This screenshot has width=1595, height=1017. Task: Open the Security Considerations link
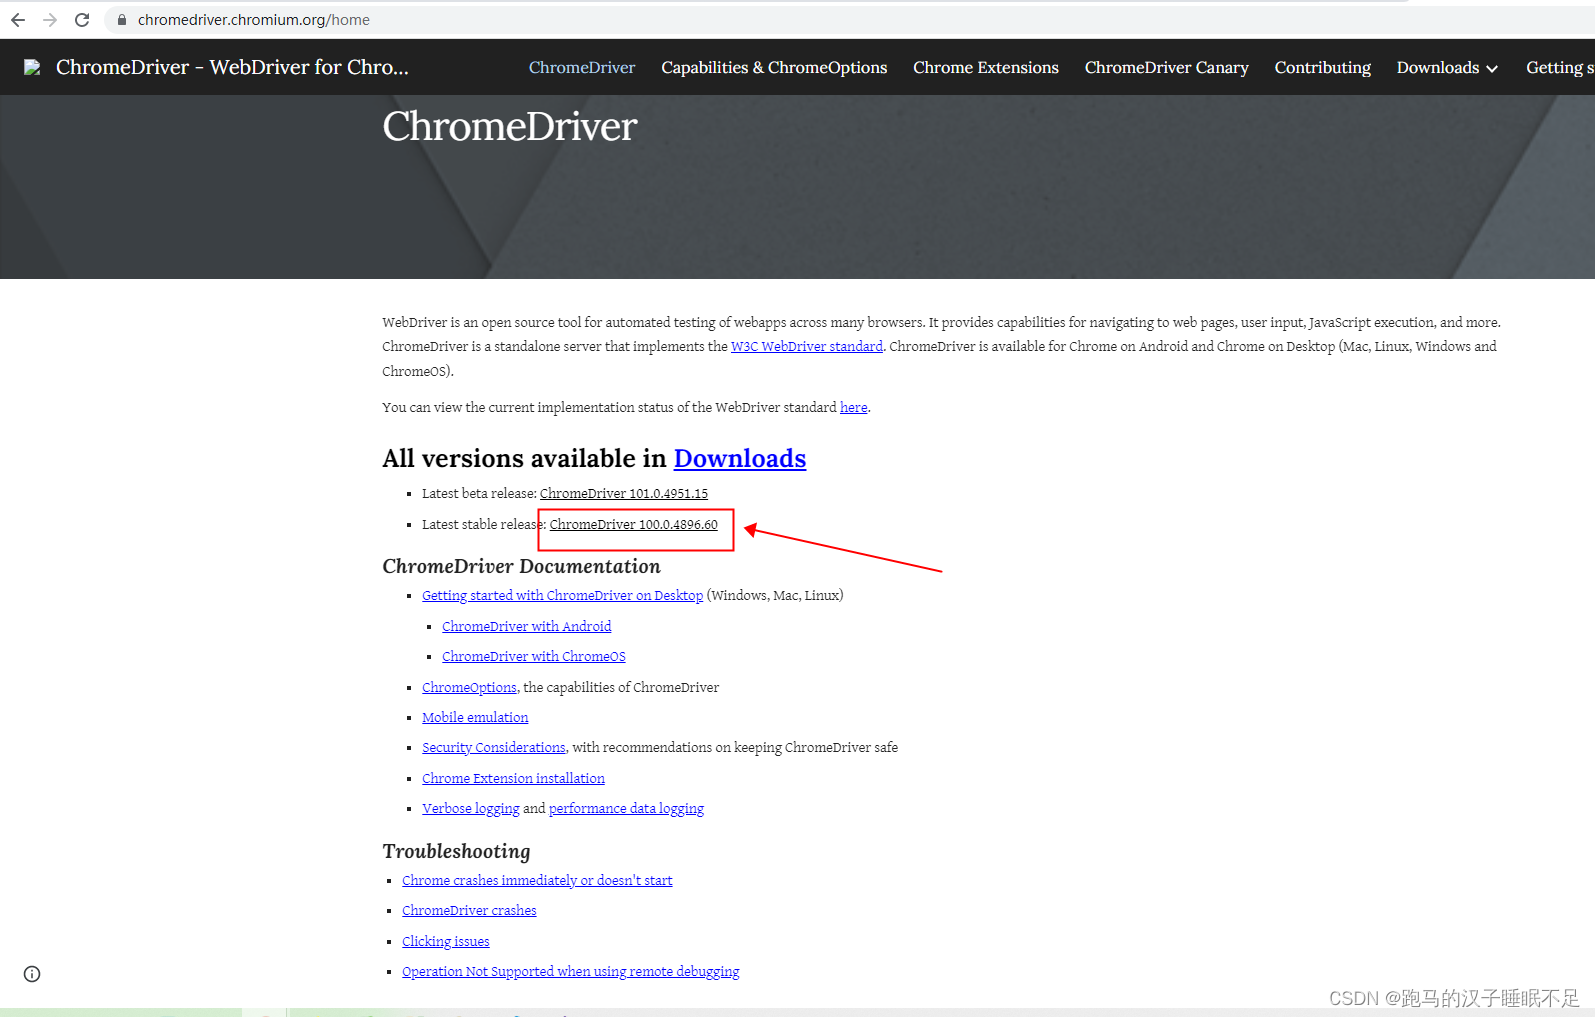click(494, 748)
